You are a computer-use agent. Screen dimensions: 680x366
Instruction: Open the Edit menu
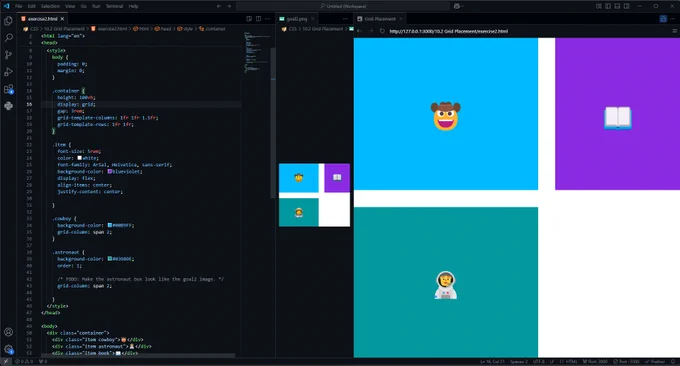[32, 6]
